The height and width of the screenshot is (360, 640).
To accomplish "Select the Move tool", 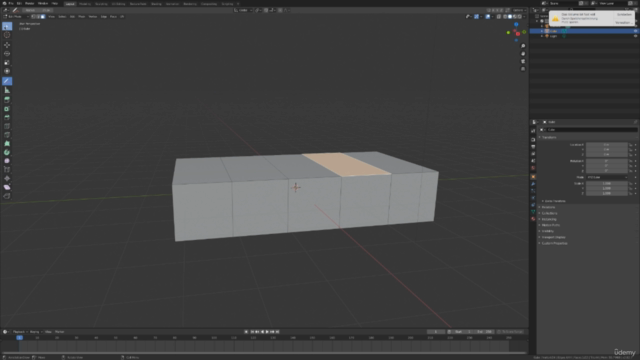I will 7,45.
